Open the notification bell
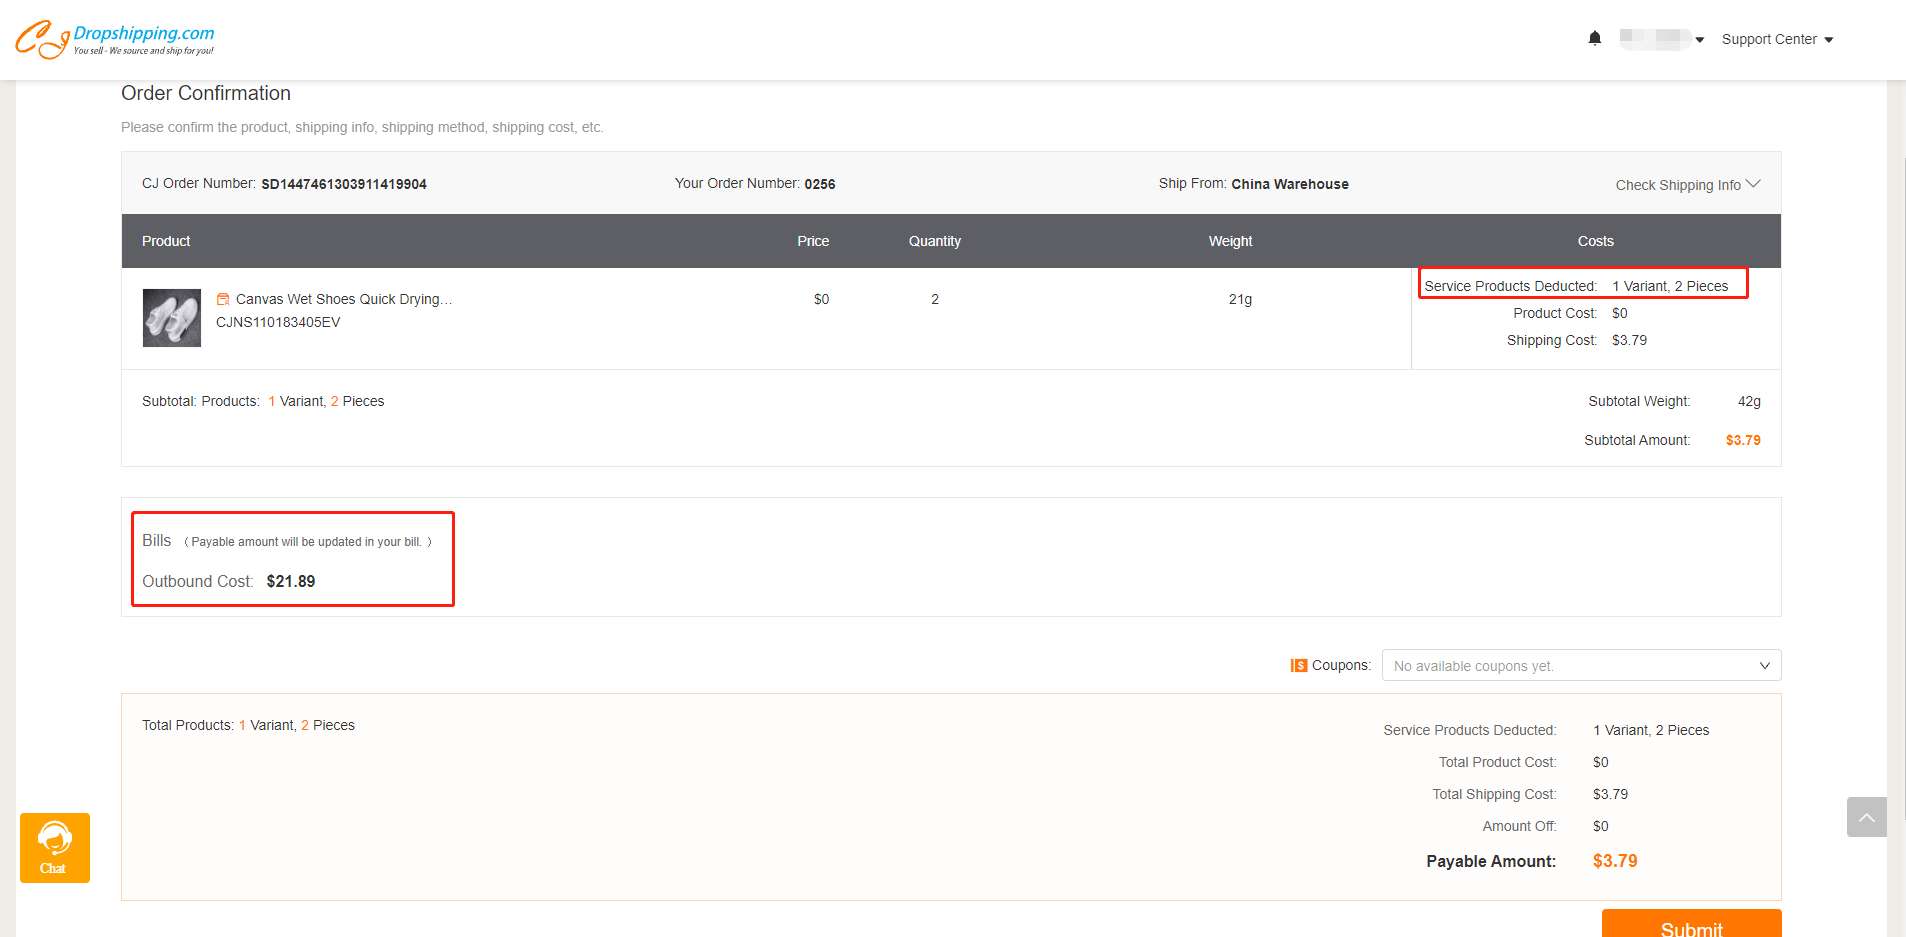This screenshot has width=1906, height=937. tap(1594, 39)
